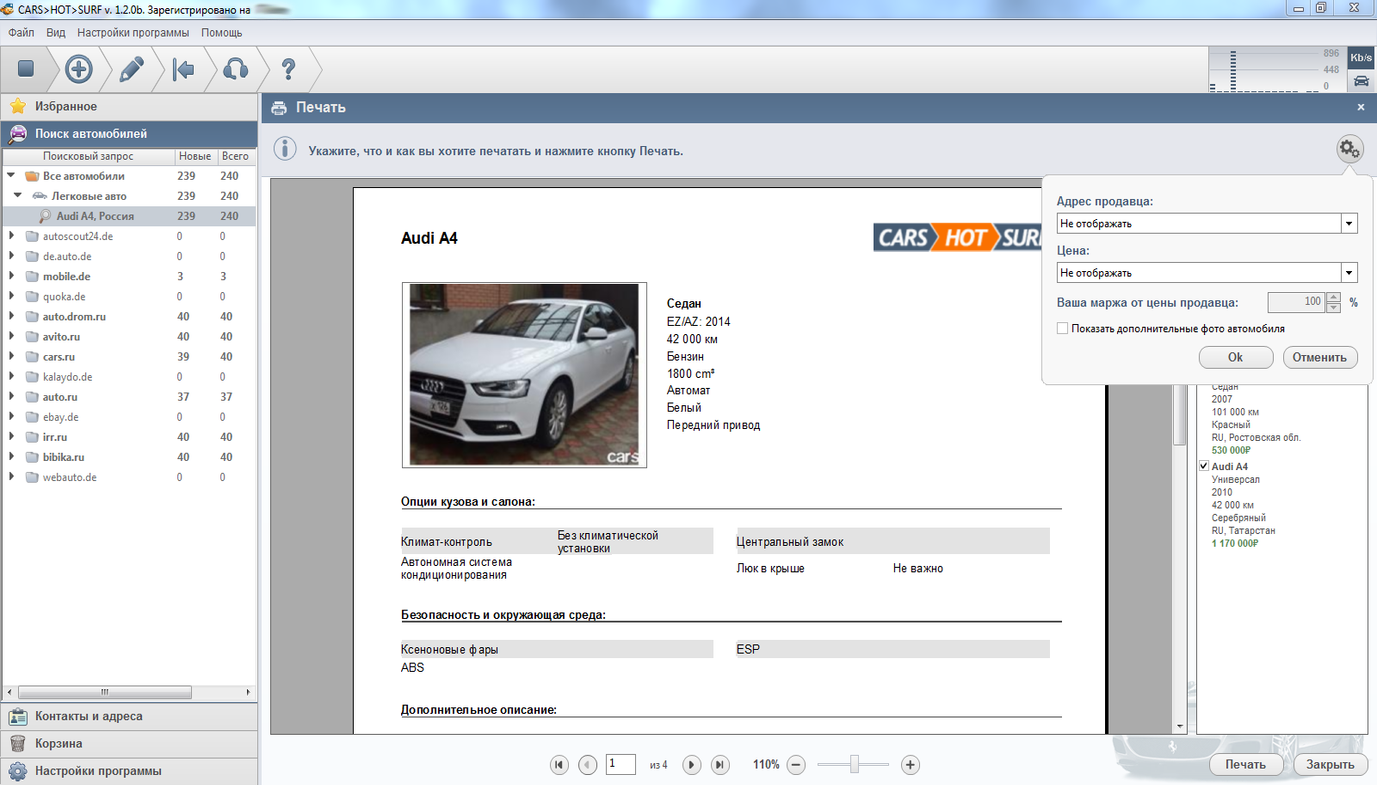
Task: Close the Печать panel with the X
Action: tap(1361, 107)
